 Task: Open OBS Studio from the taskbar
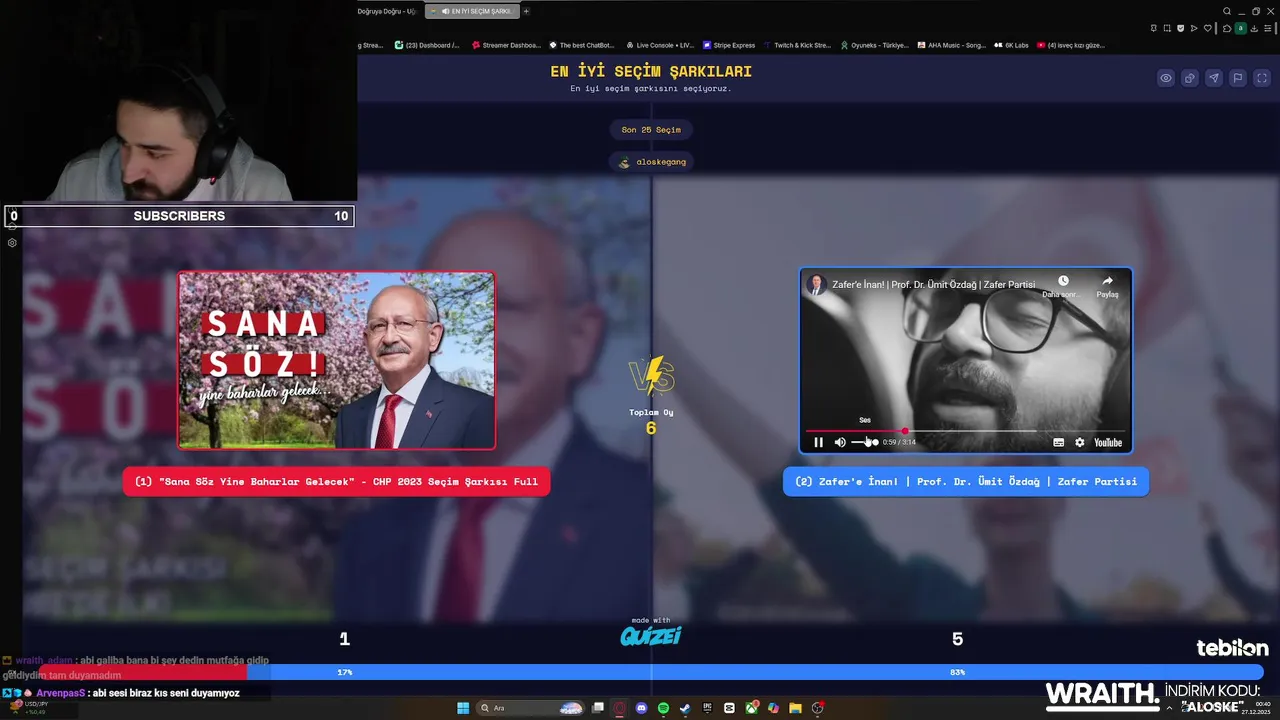pyautogui.click(x=818, y=708)
